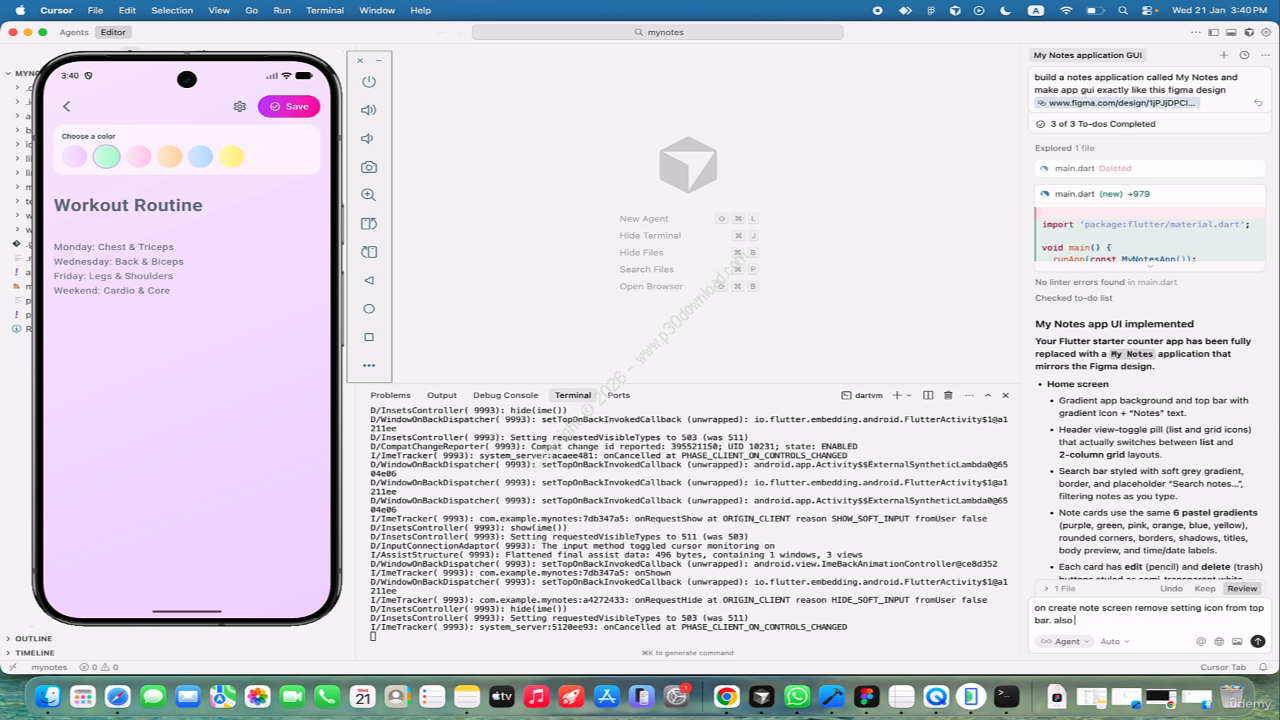Viewport: 1280px width, 720px height.
Task: Select the green color swatch
Action: pos(107,156)
